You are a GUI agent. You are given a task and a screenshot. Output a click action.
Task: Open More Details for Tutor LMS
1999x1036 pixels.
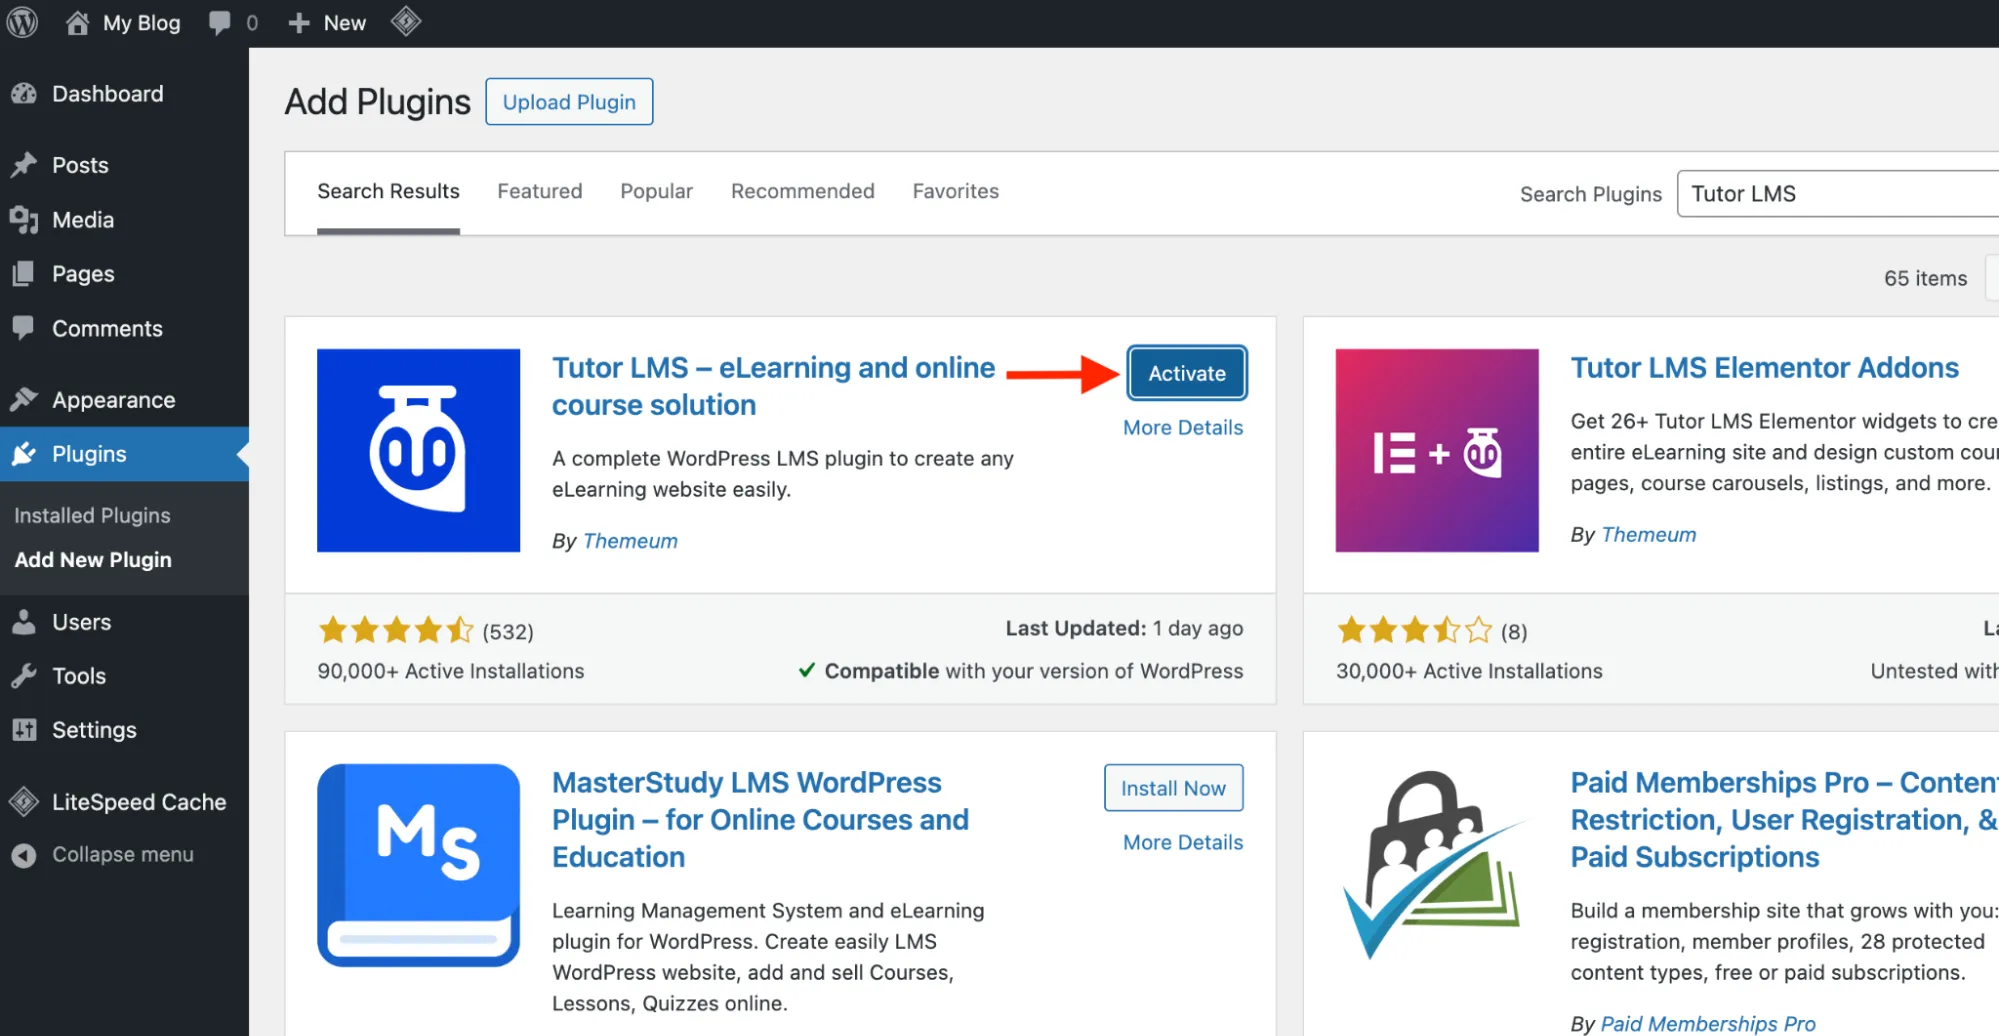click(1183, 427)
